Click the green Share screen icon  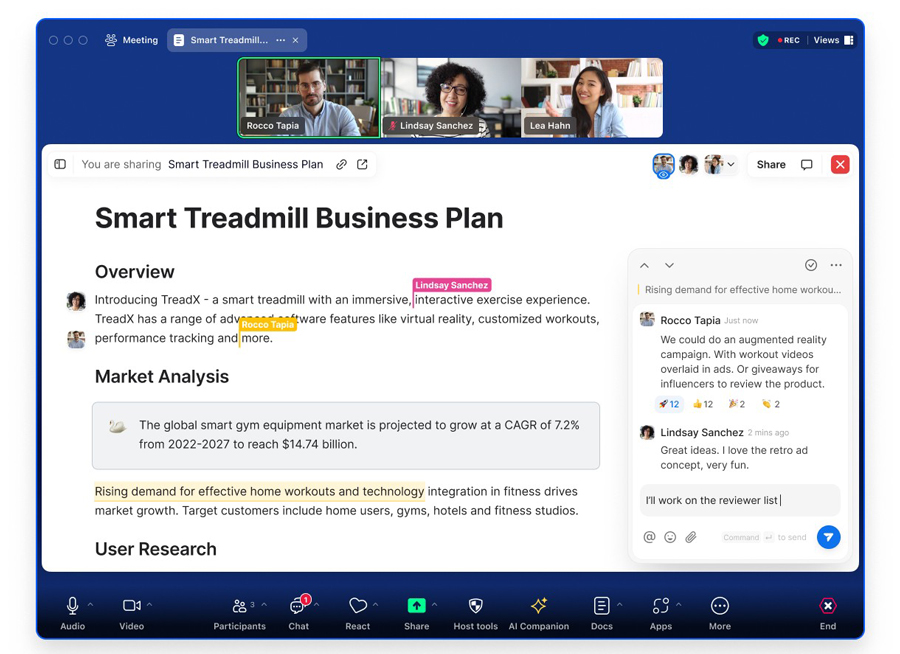coord(417,606)
